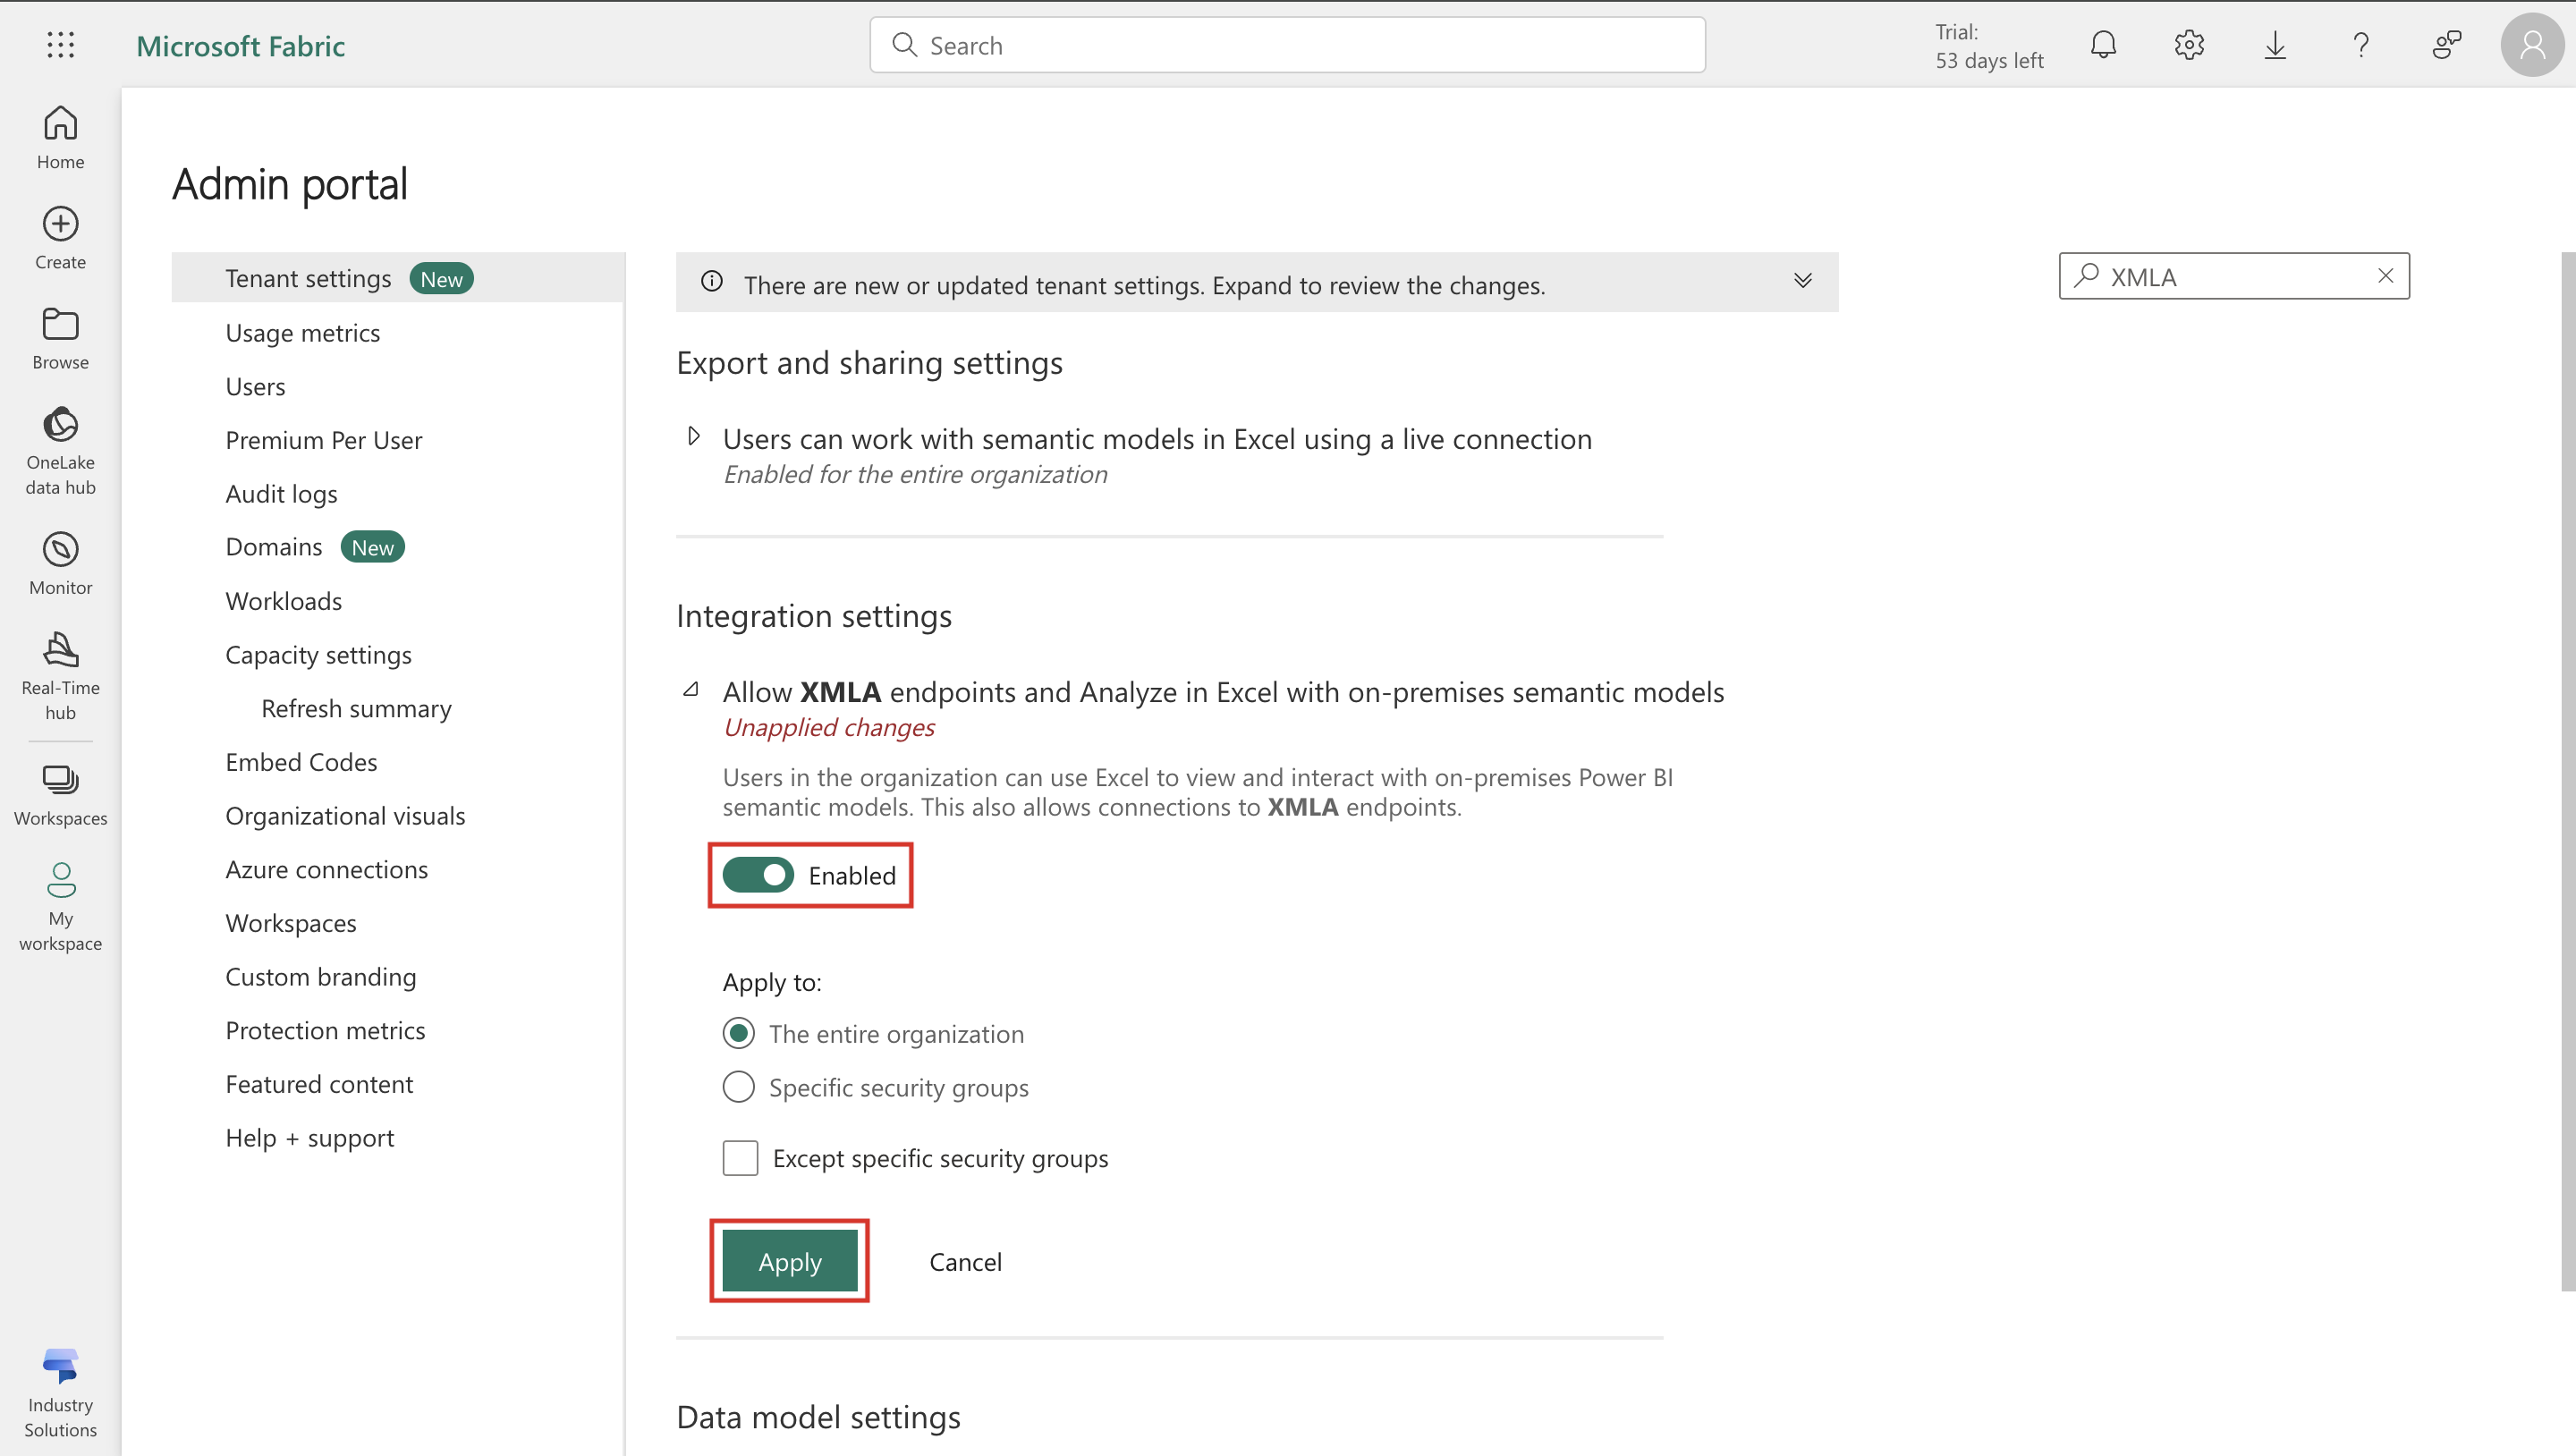2576x1456 pixels.
Task: Open notifications bell
Action: click(x=2103, y=45)
